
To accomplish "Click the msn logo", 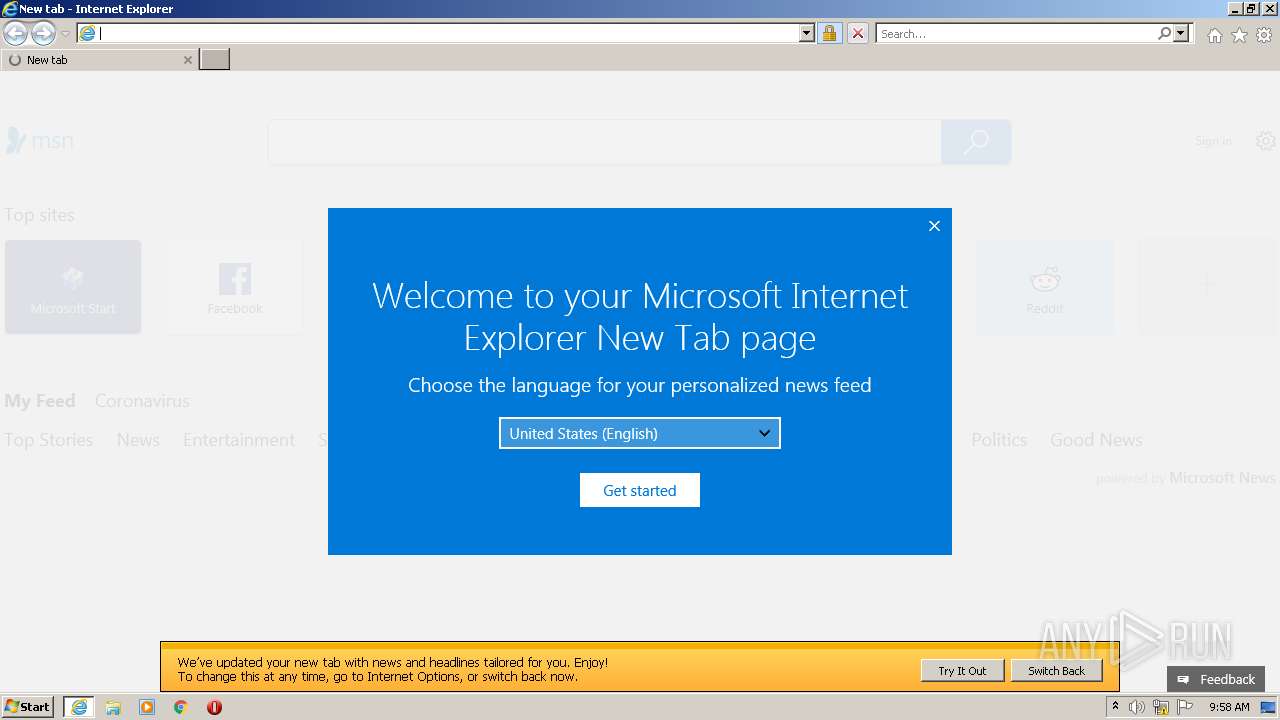I will coord(40,141).
